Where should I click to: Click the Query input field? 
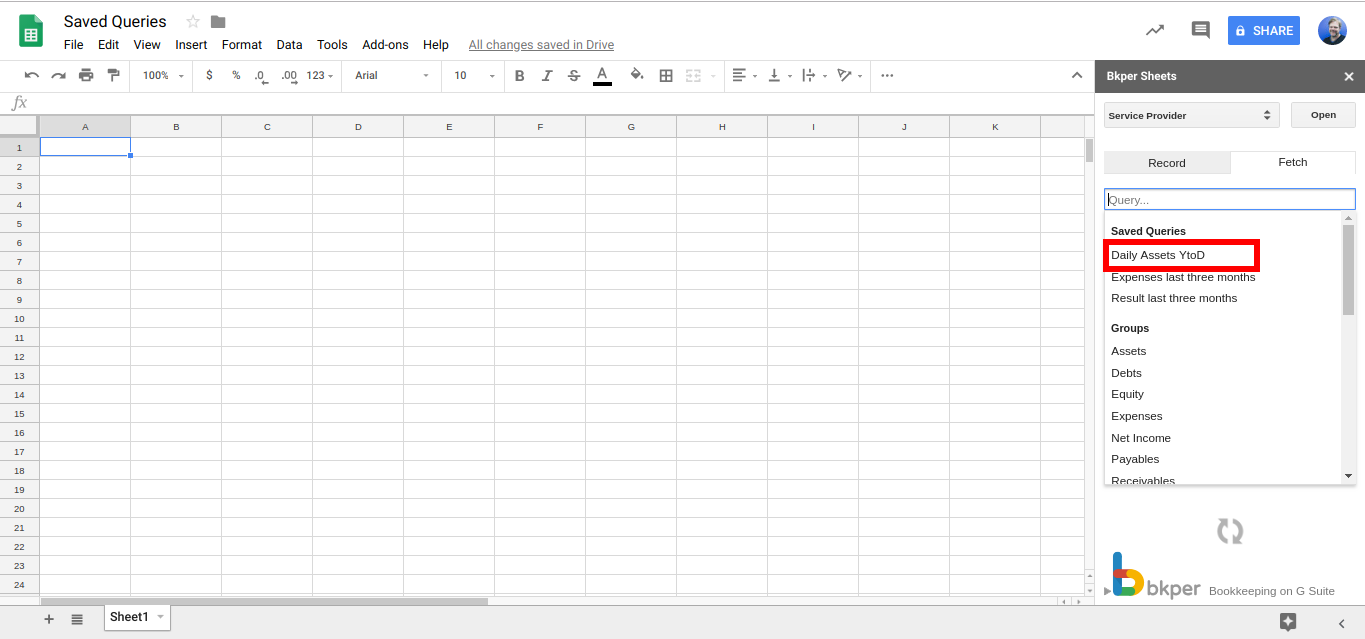point(1229,198)
